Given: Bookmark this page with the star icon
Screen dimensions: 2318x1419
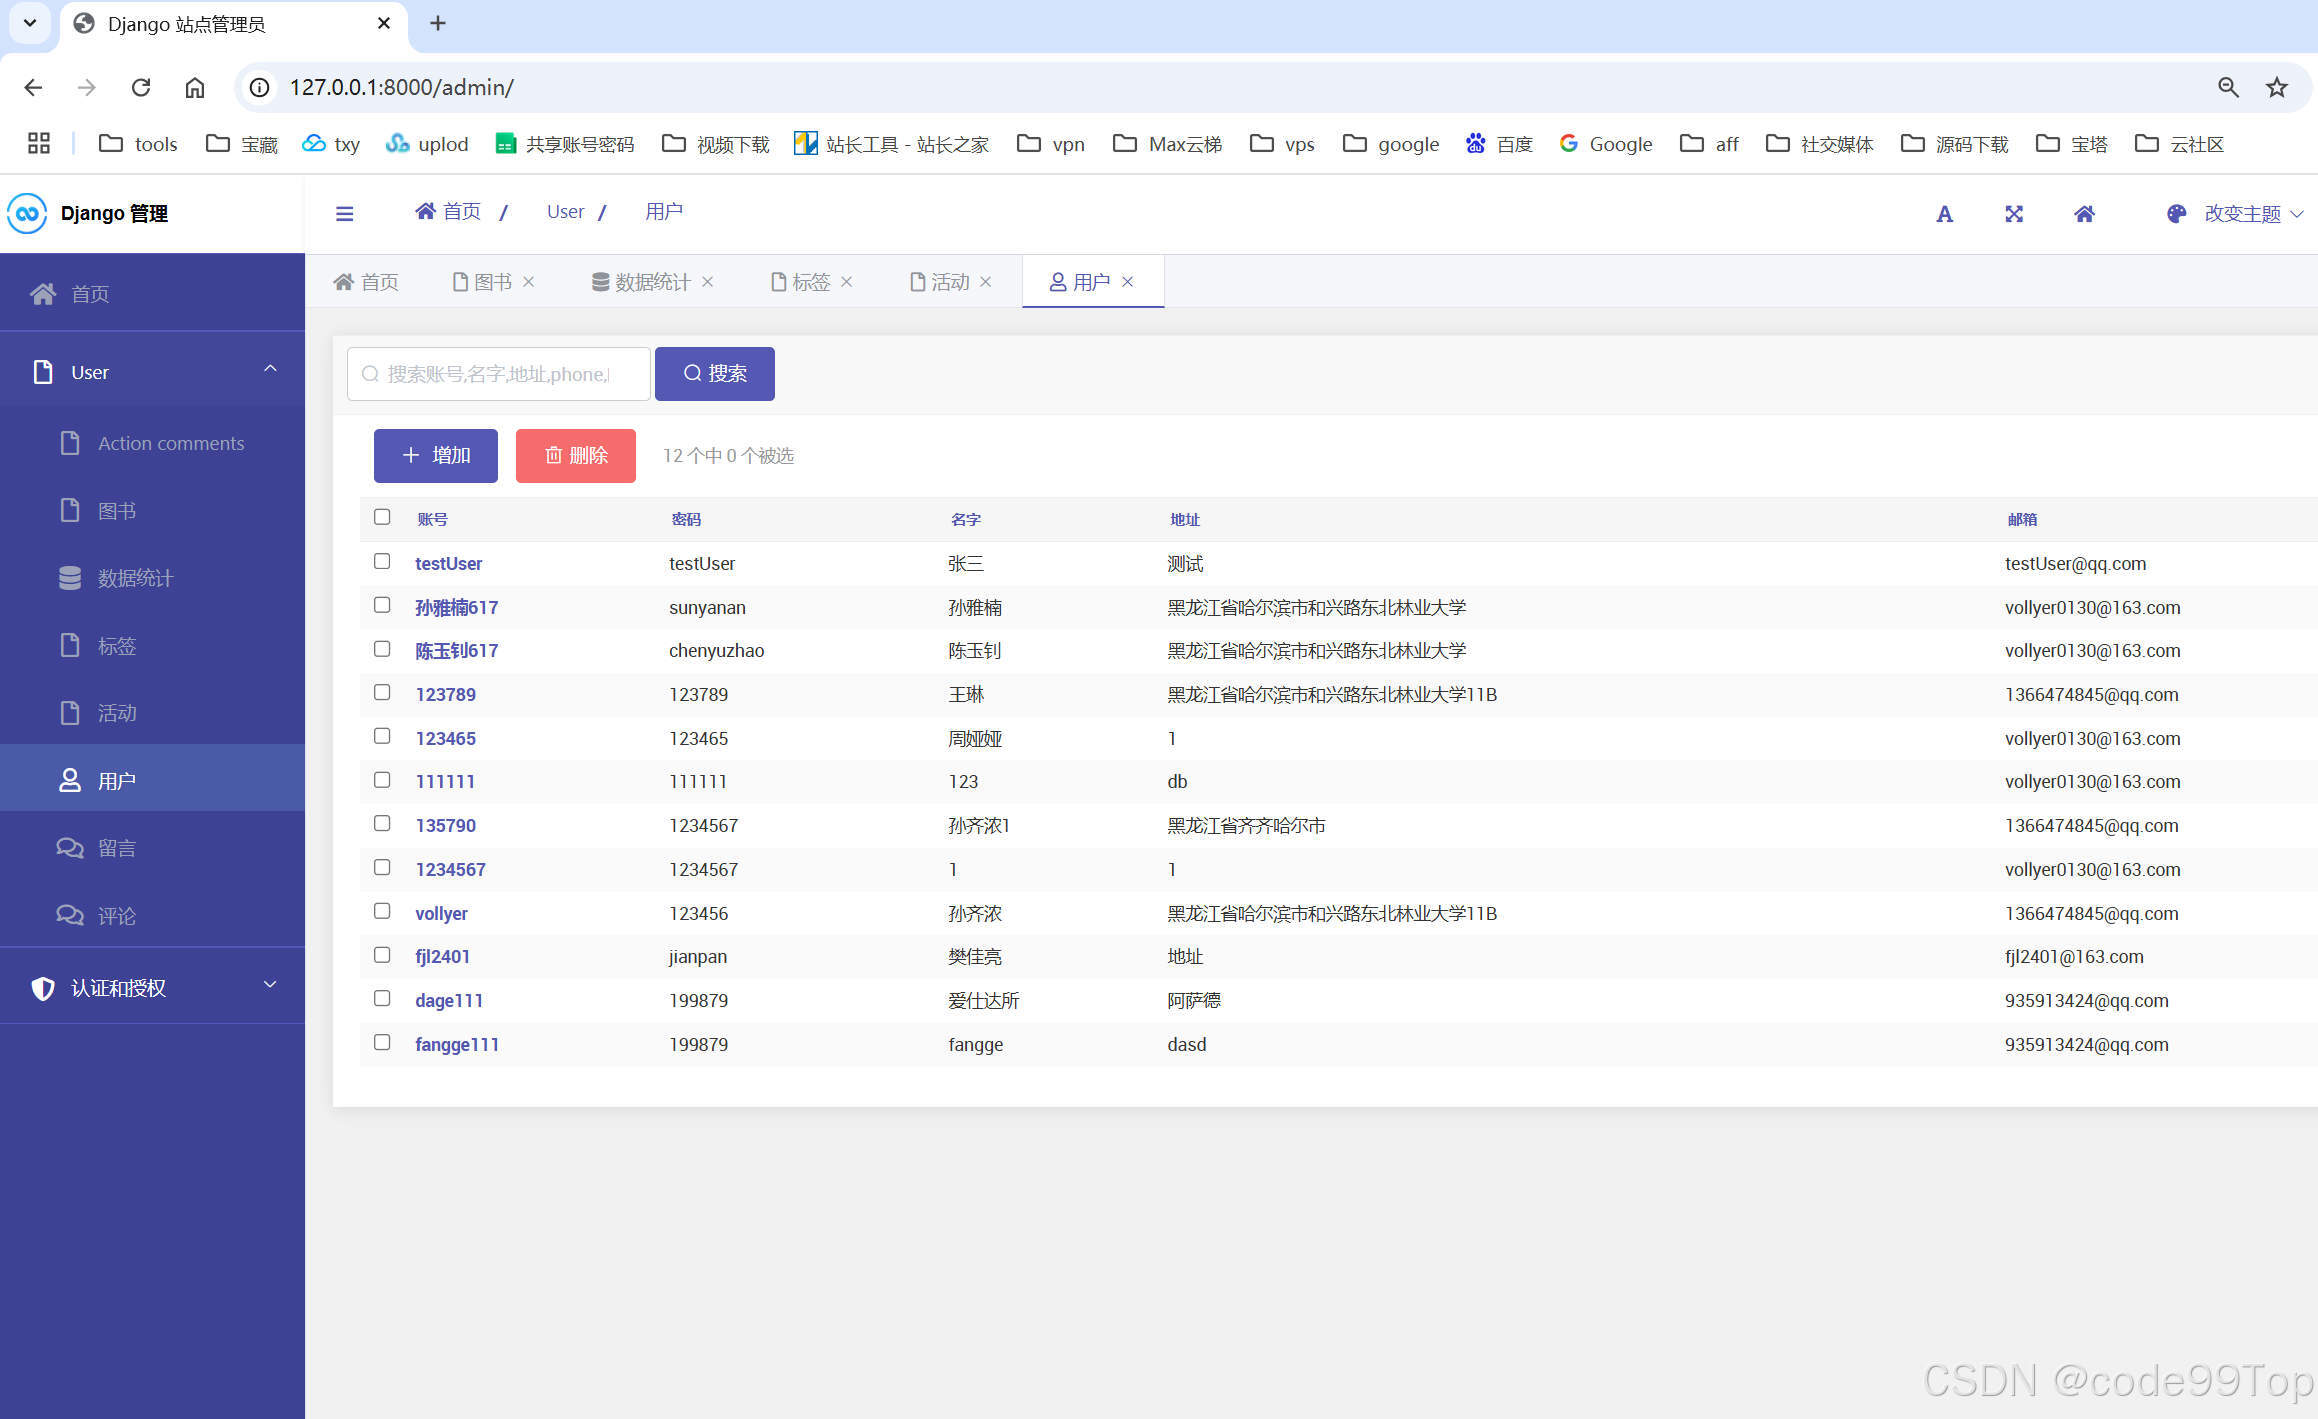Looking at the screenshot, I should point(2277,88).
